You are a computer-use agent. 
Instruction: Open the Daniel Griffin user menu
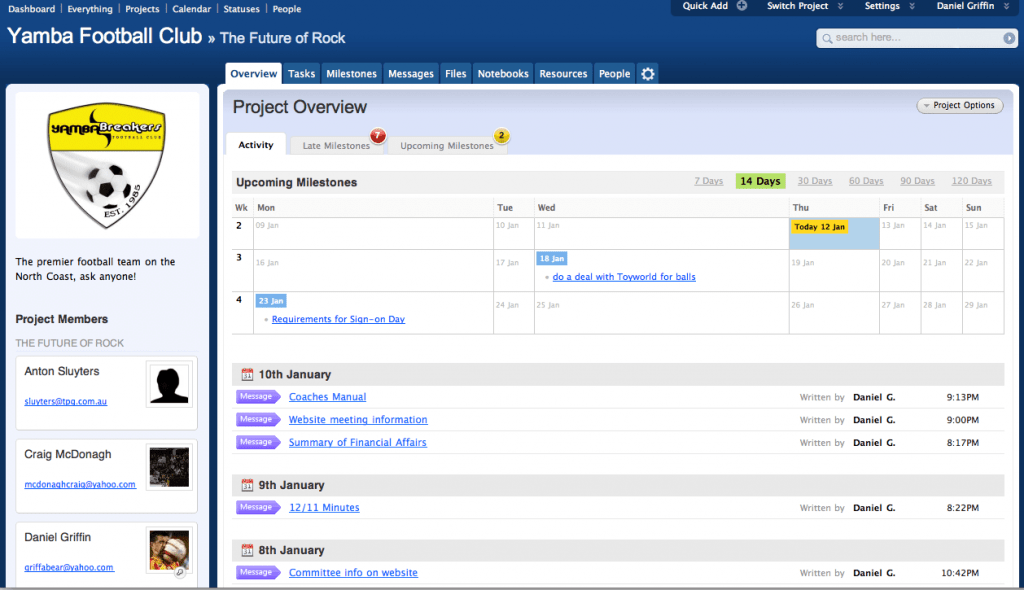[x=973, y=6]
